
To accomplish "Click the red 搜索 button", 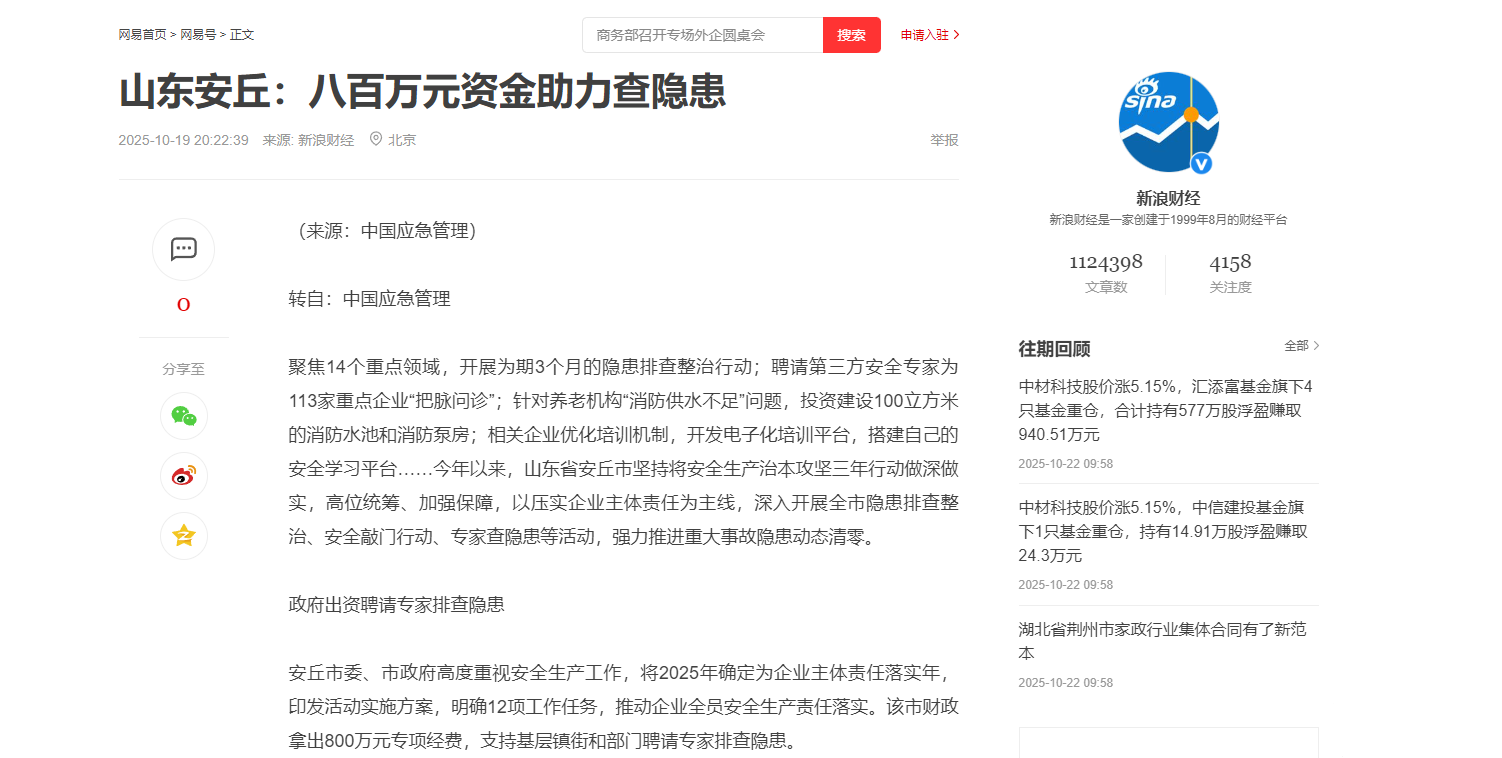I will pyautogui.click(x=852, y=35).
